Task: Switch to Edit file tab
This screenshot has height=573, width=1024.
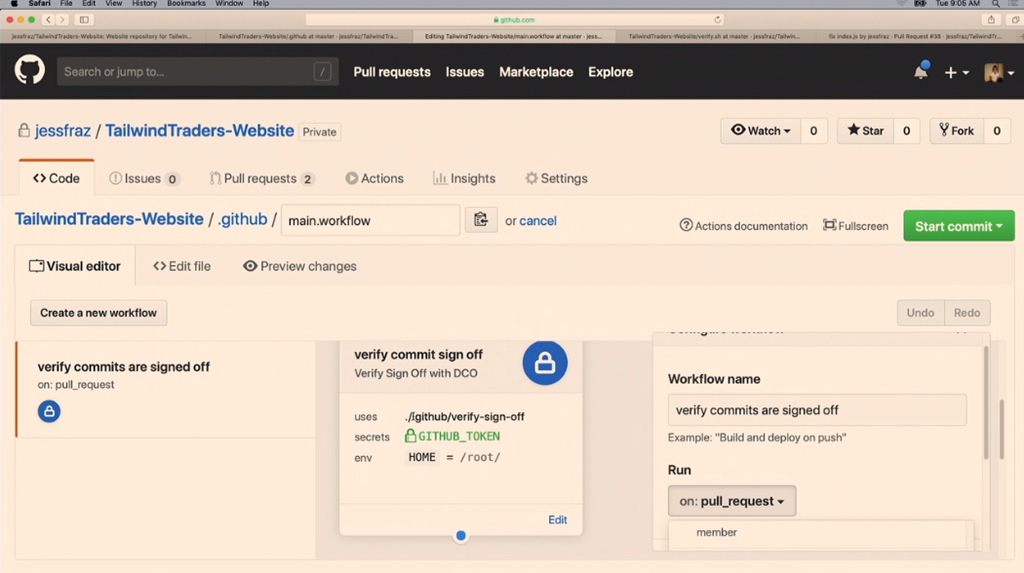Action: click(x=182, y=266)
